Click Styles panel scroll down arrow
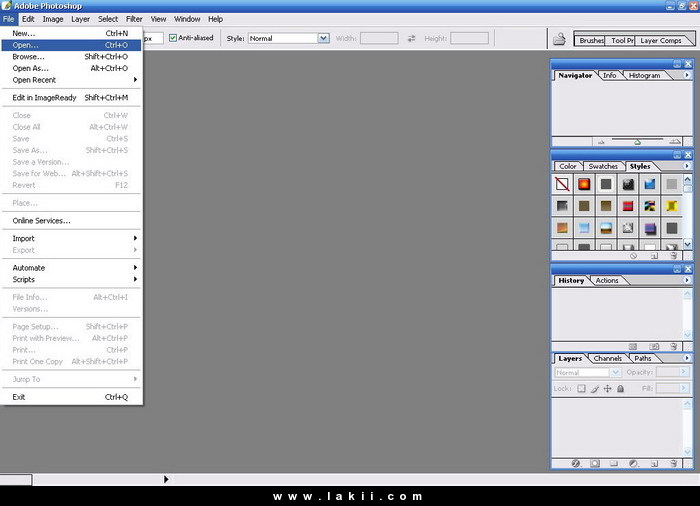Screen dimensions: 700x506 tap(688, 244)
